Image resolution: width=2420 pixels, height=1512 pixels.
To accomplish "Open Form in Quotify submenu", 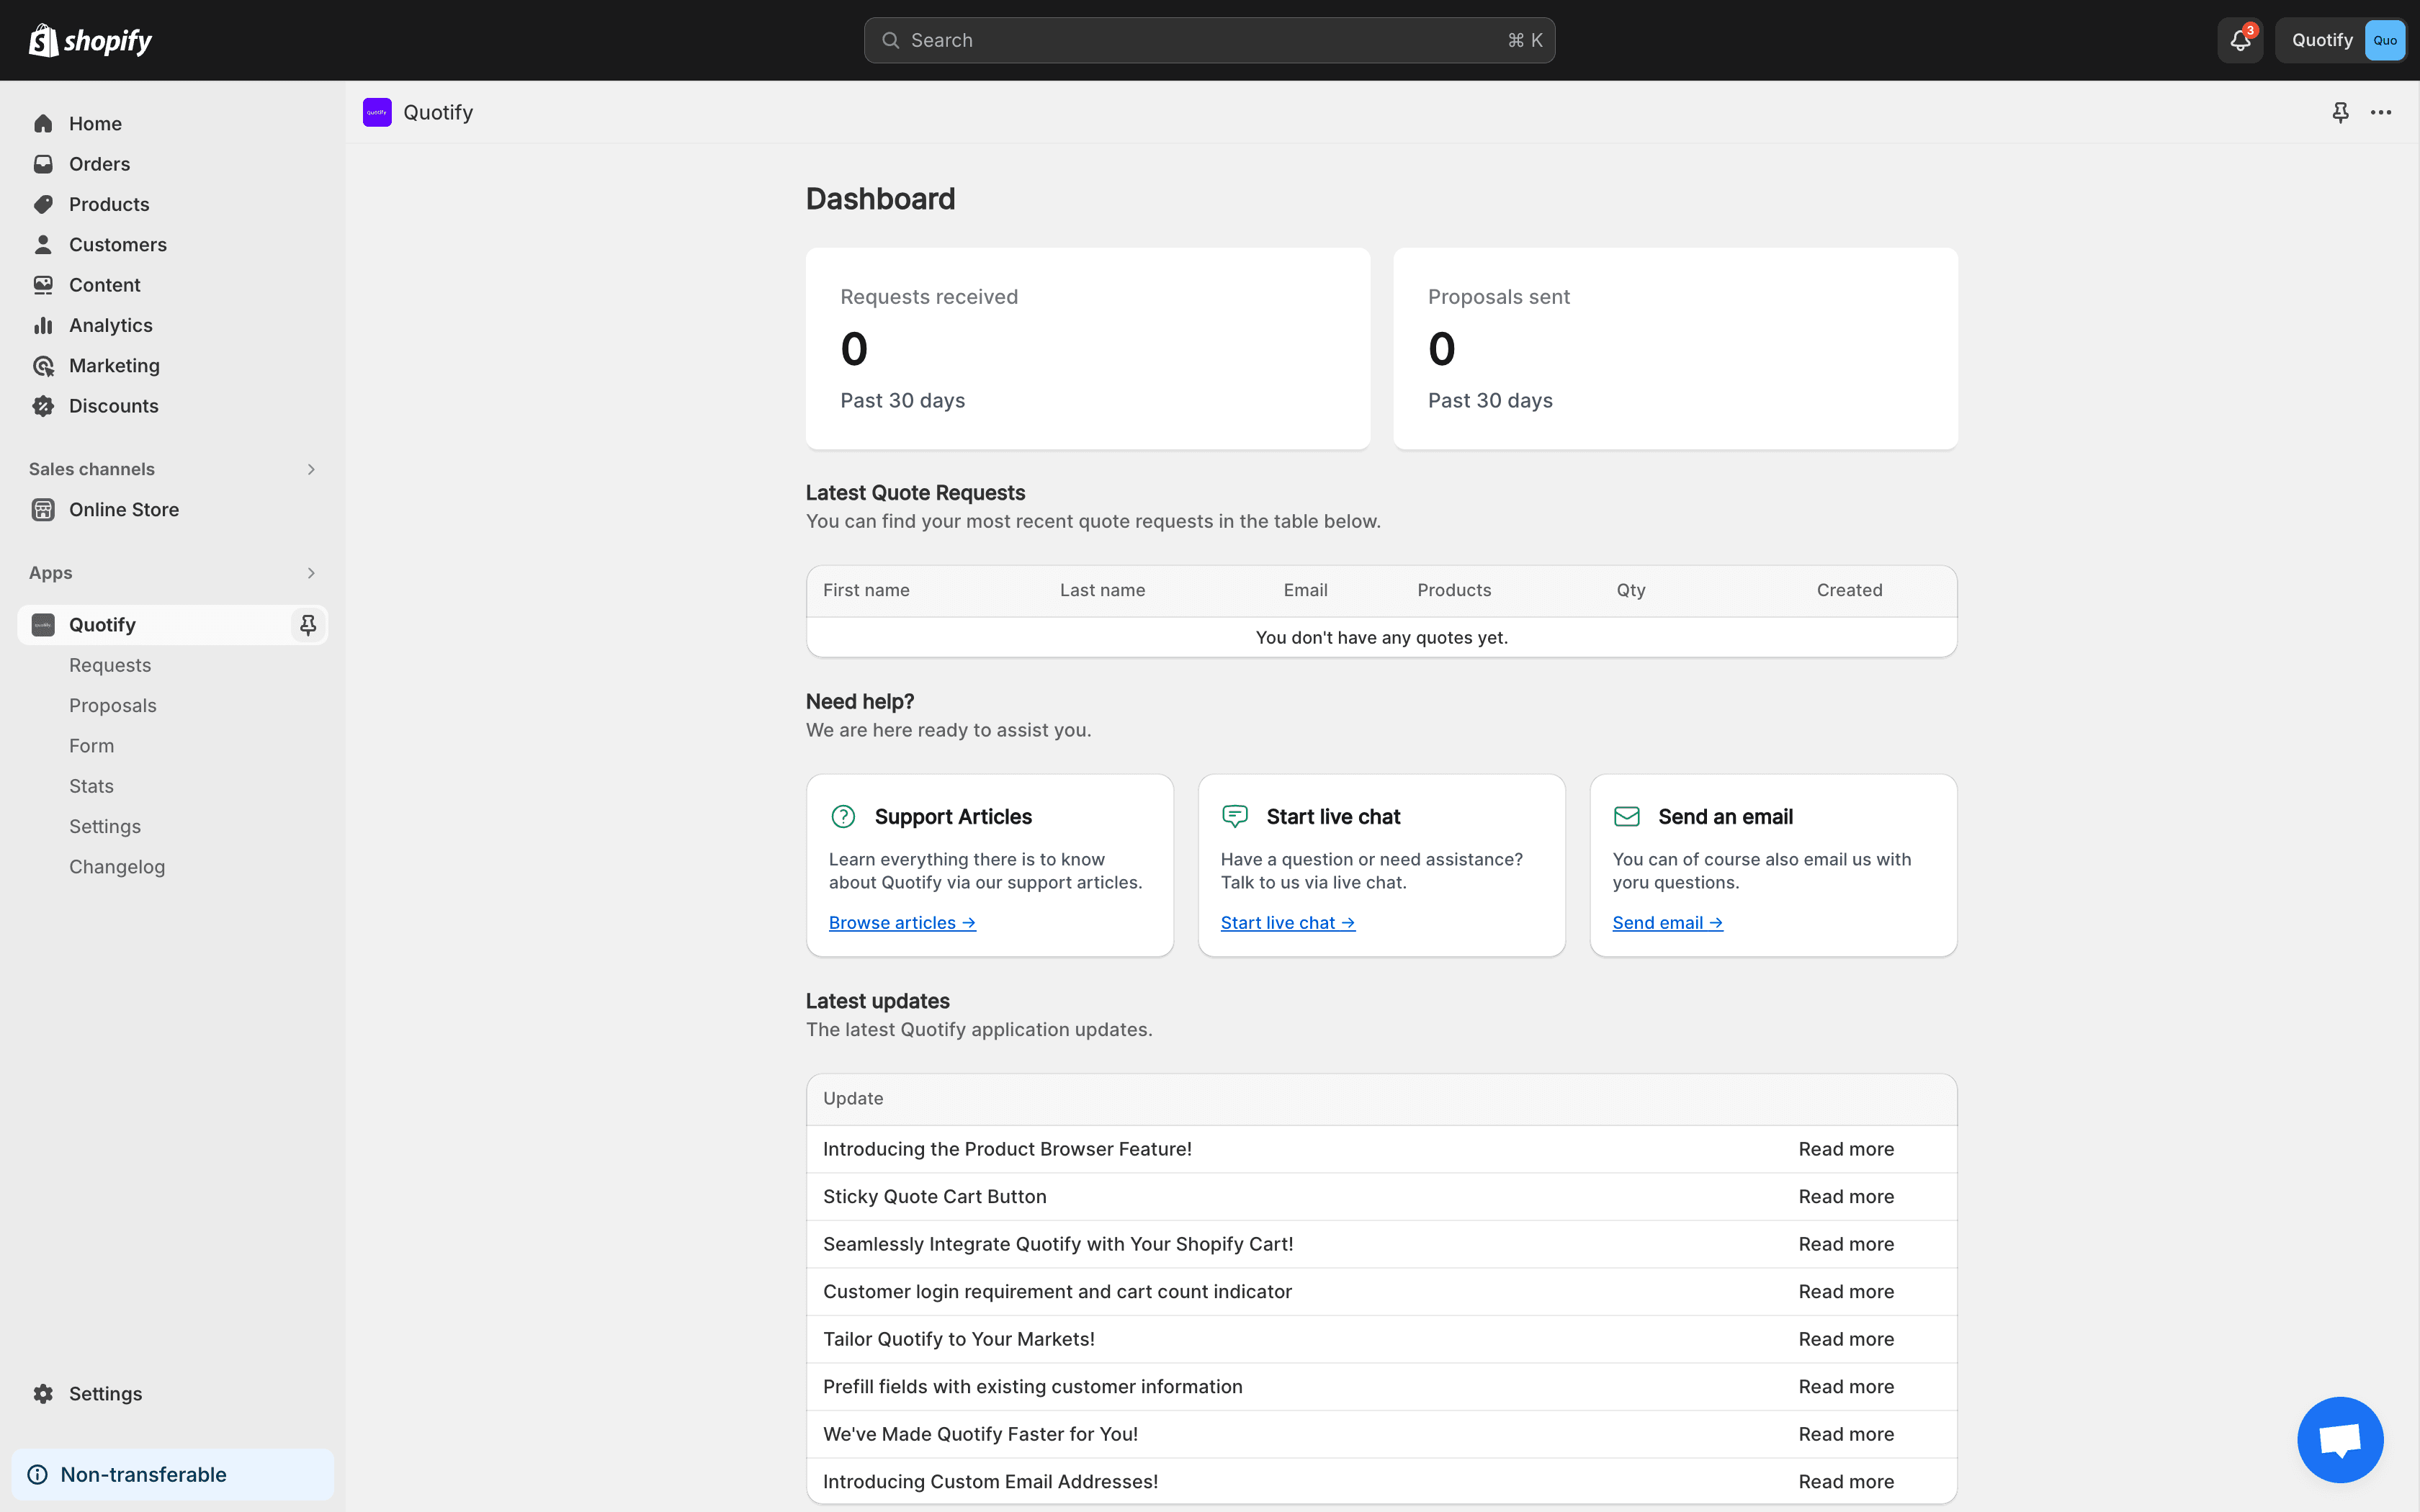I will pos(91,745).
